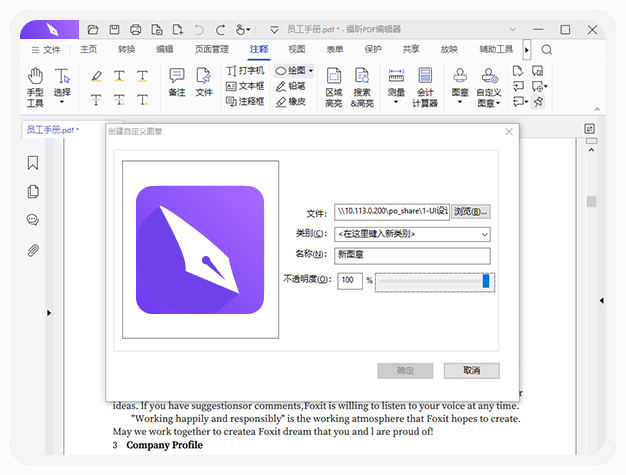Switch to the Home (主页) tab

point(88,49)
